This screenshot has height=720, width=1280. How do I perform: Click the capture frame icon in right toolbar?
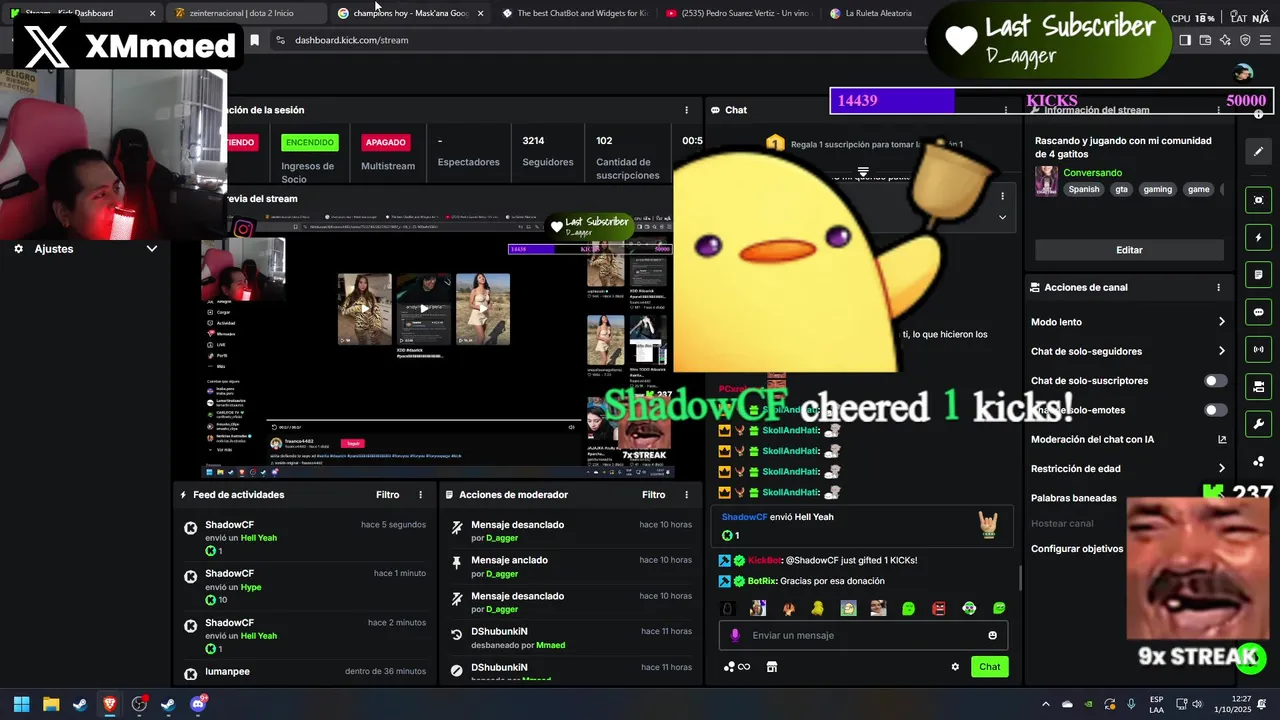tap(1258, 200)
